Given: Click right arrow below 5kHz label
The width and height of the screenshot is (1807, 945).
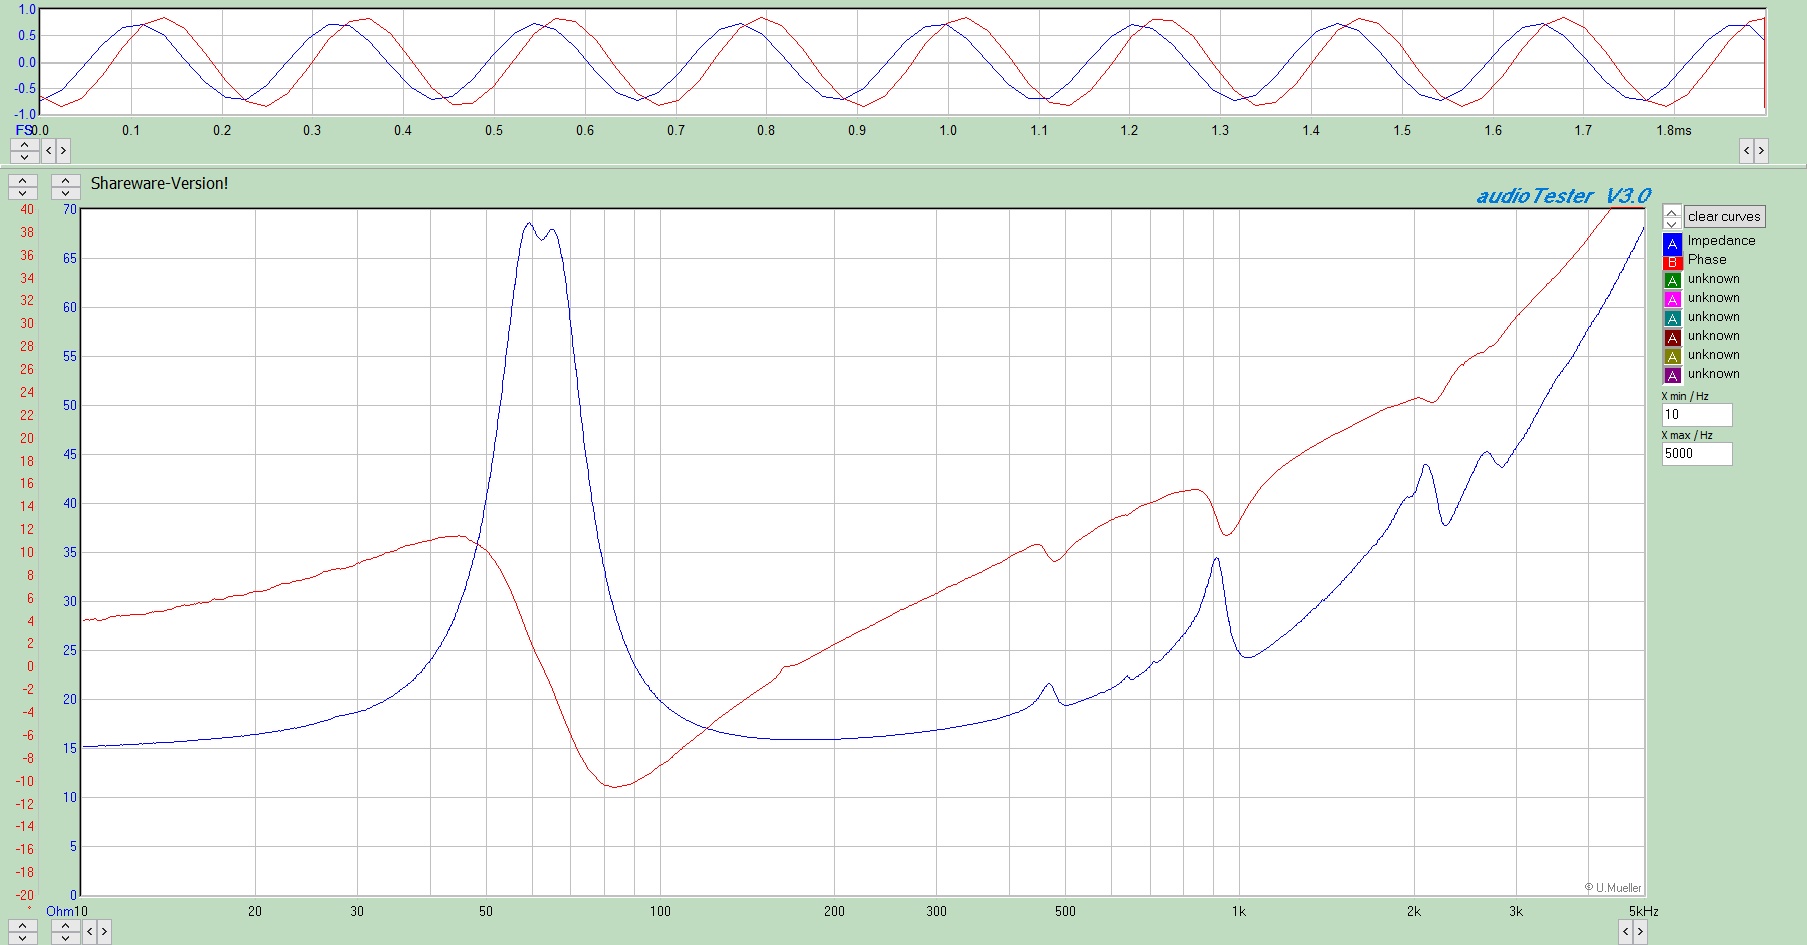Looking at the screenshot, I should pyautogui.click(x=1640, y=932).
